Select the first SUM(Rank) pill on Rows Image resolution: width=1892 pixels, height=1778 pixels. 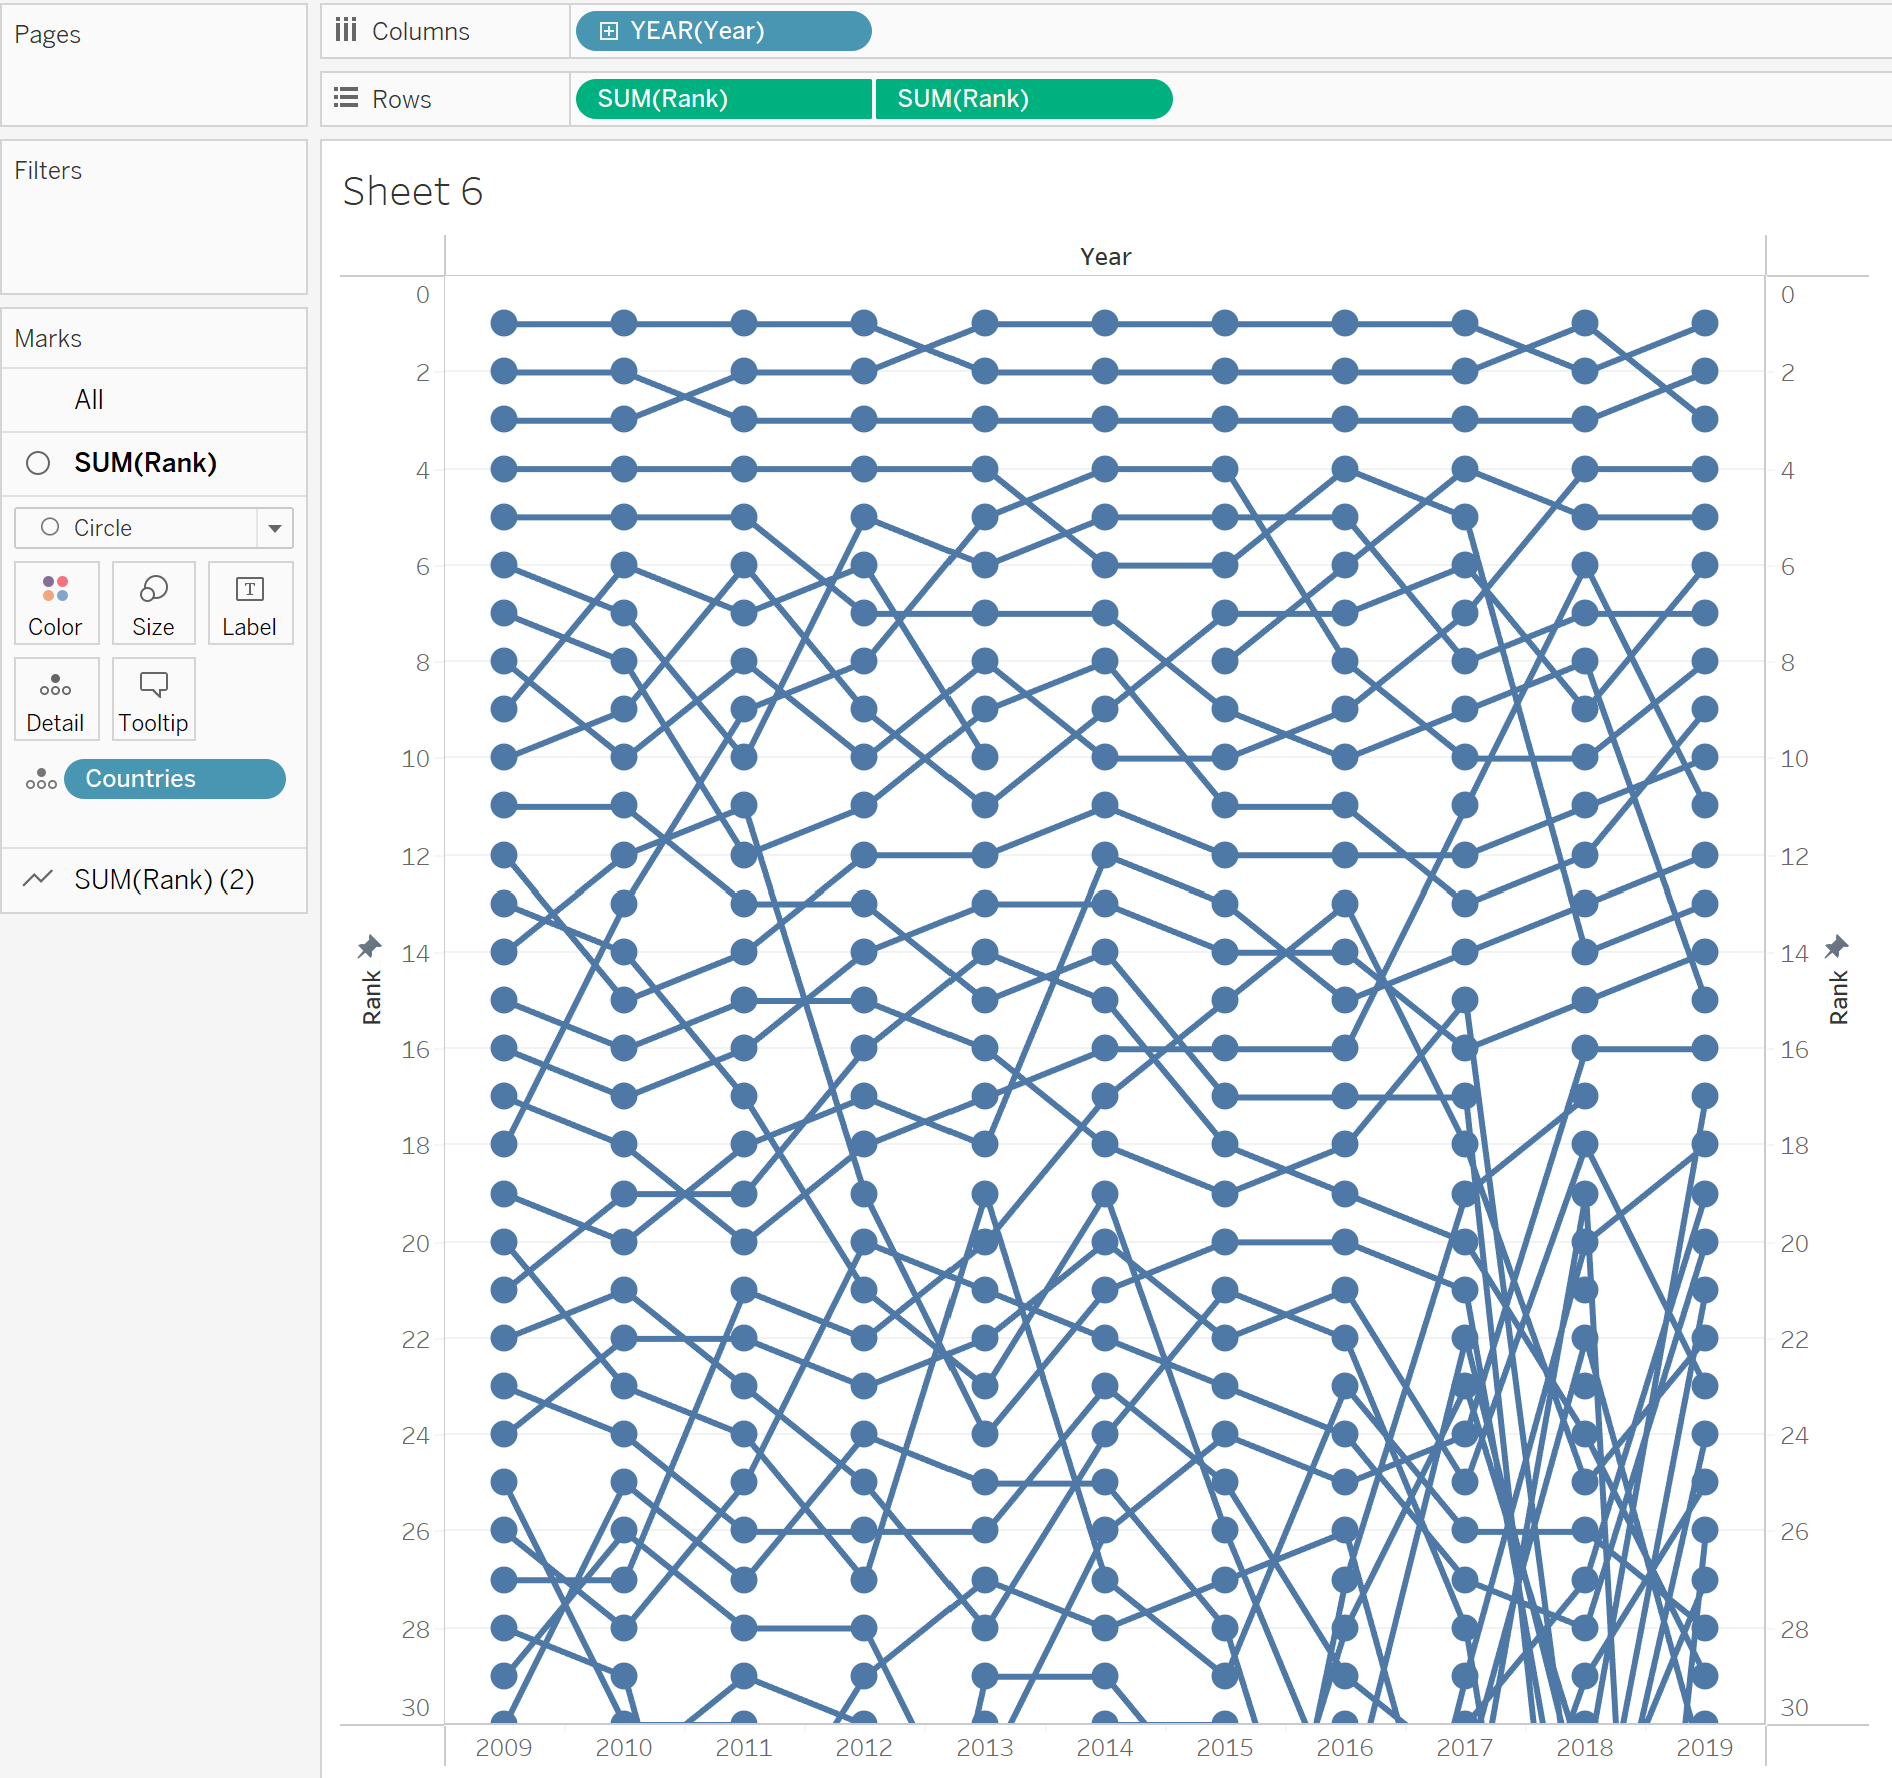coord(724,99)
